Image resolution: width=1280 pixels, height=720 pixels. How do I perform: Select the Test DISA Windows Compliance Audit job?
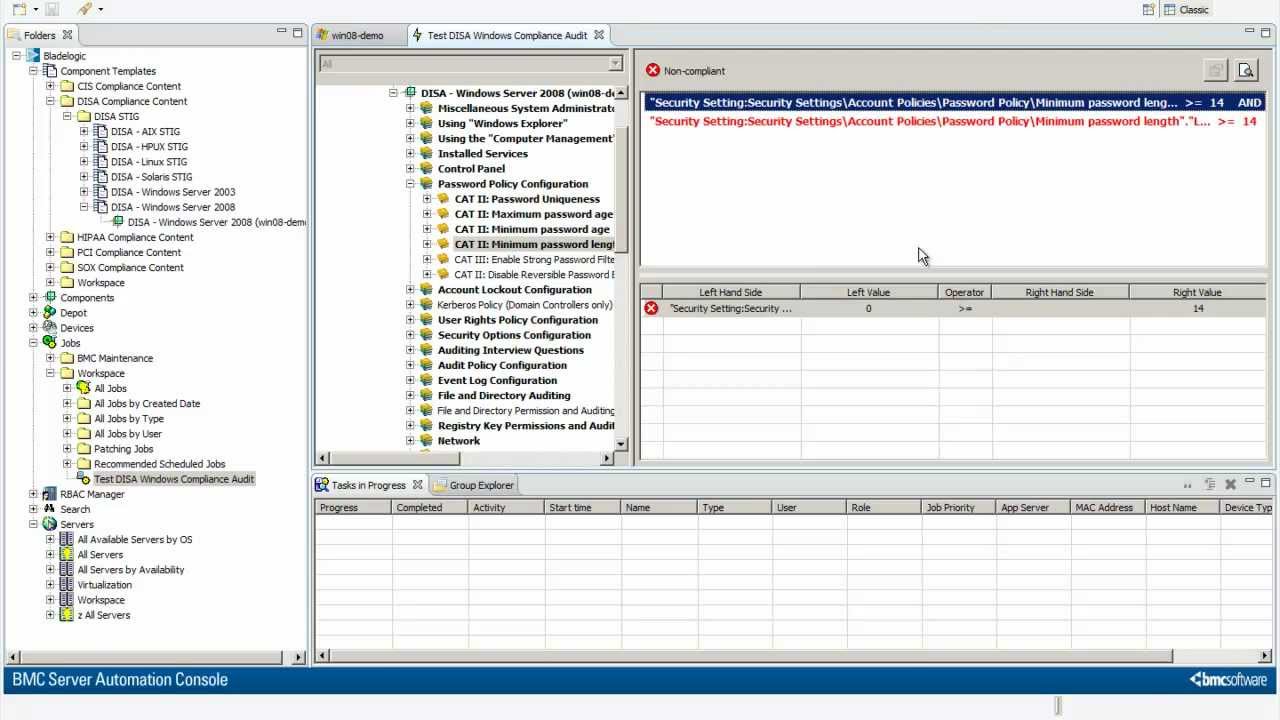point(174,479)
